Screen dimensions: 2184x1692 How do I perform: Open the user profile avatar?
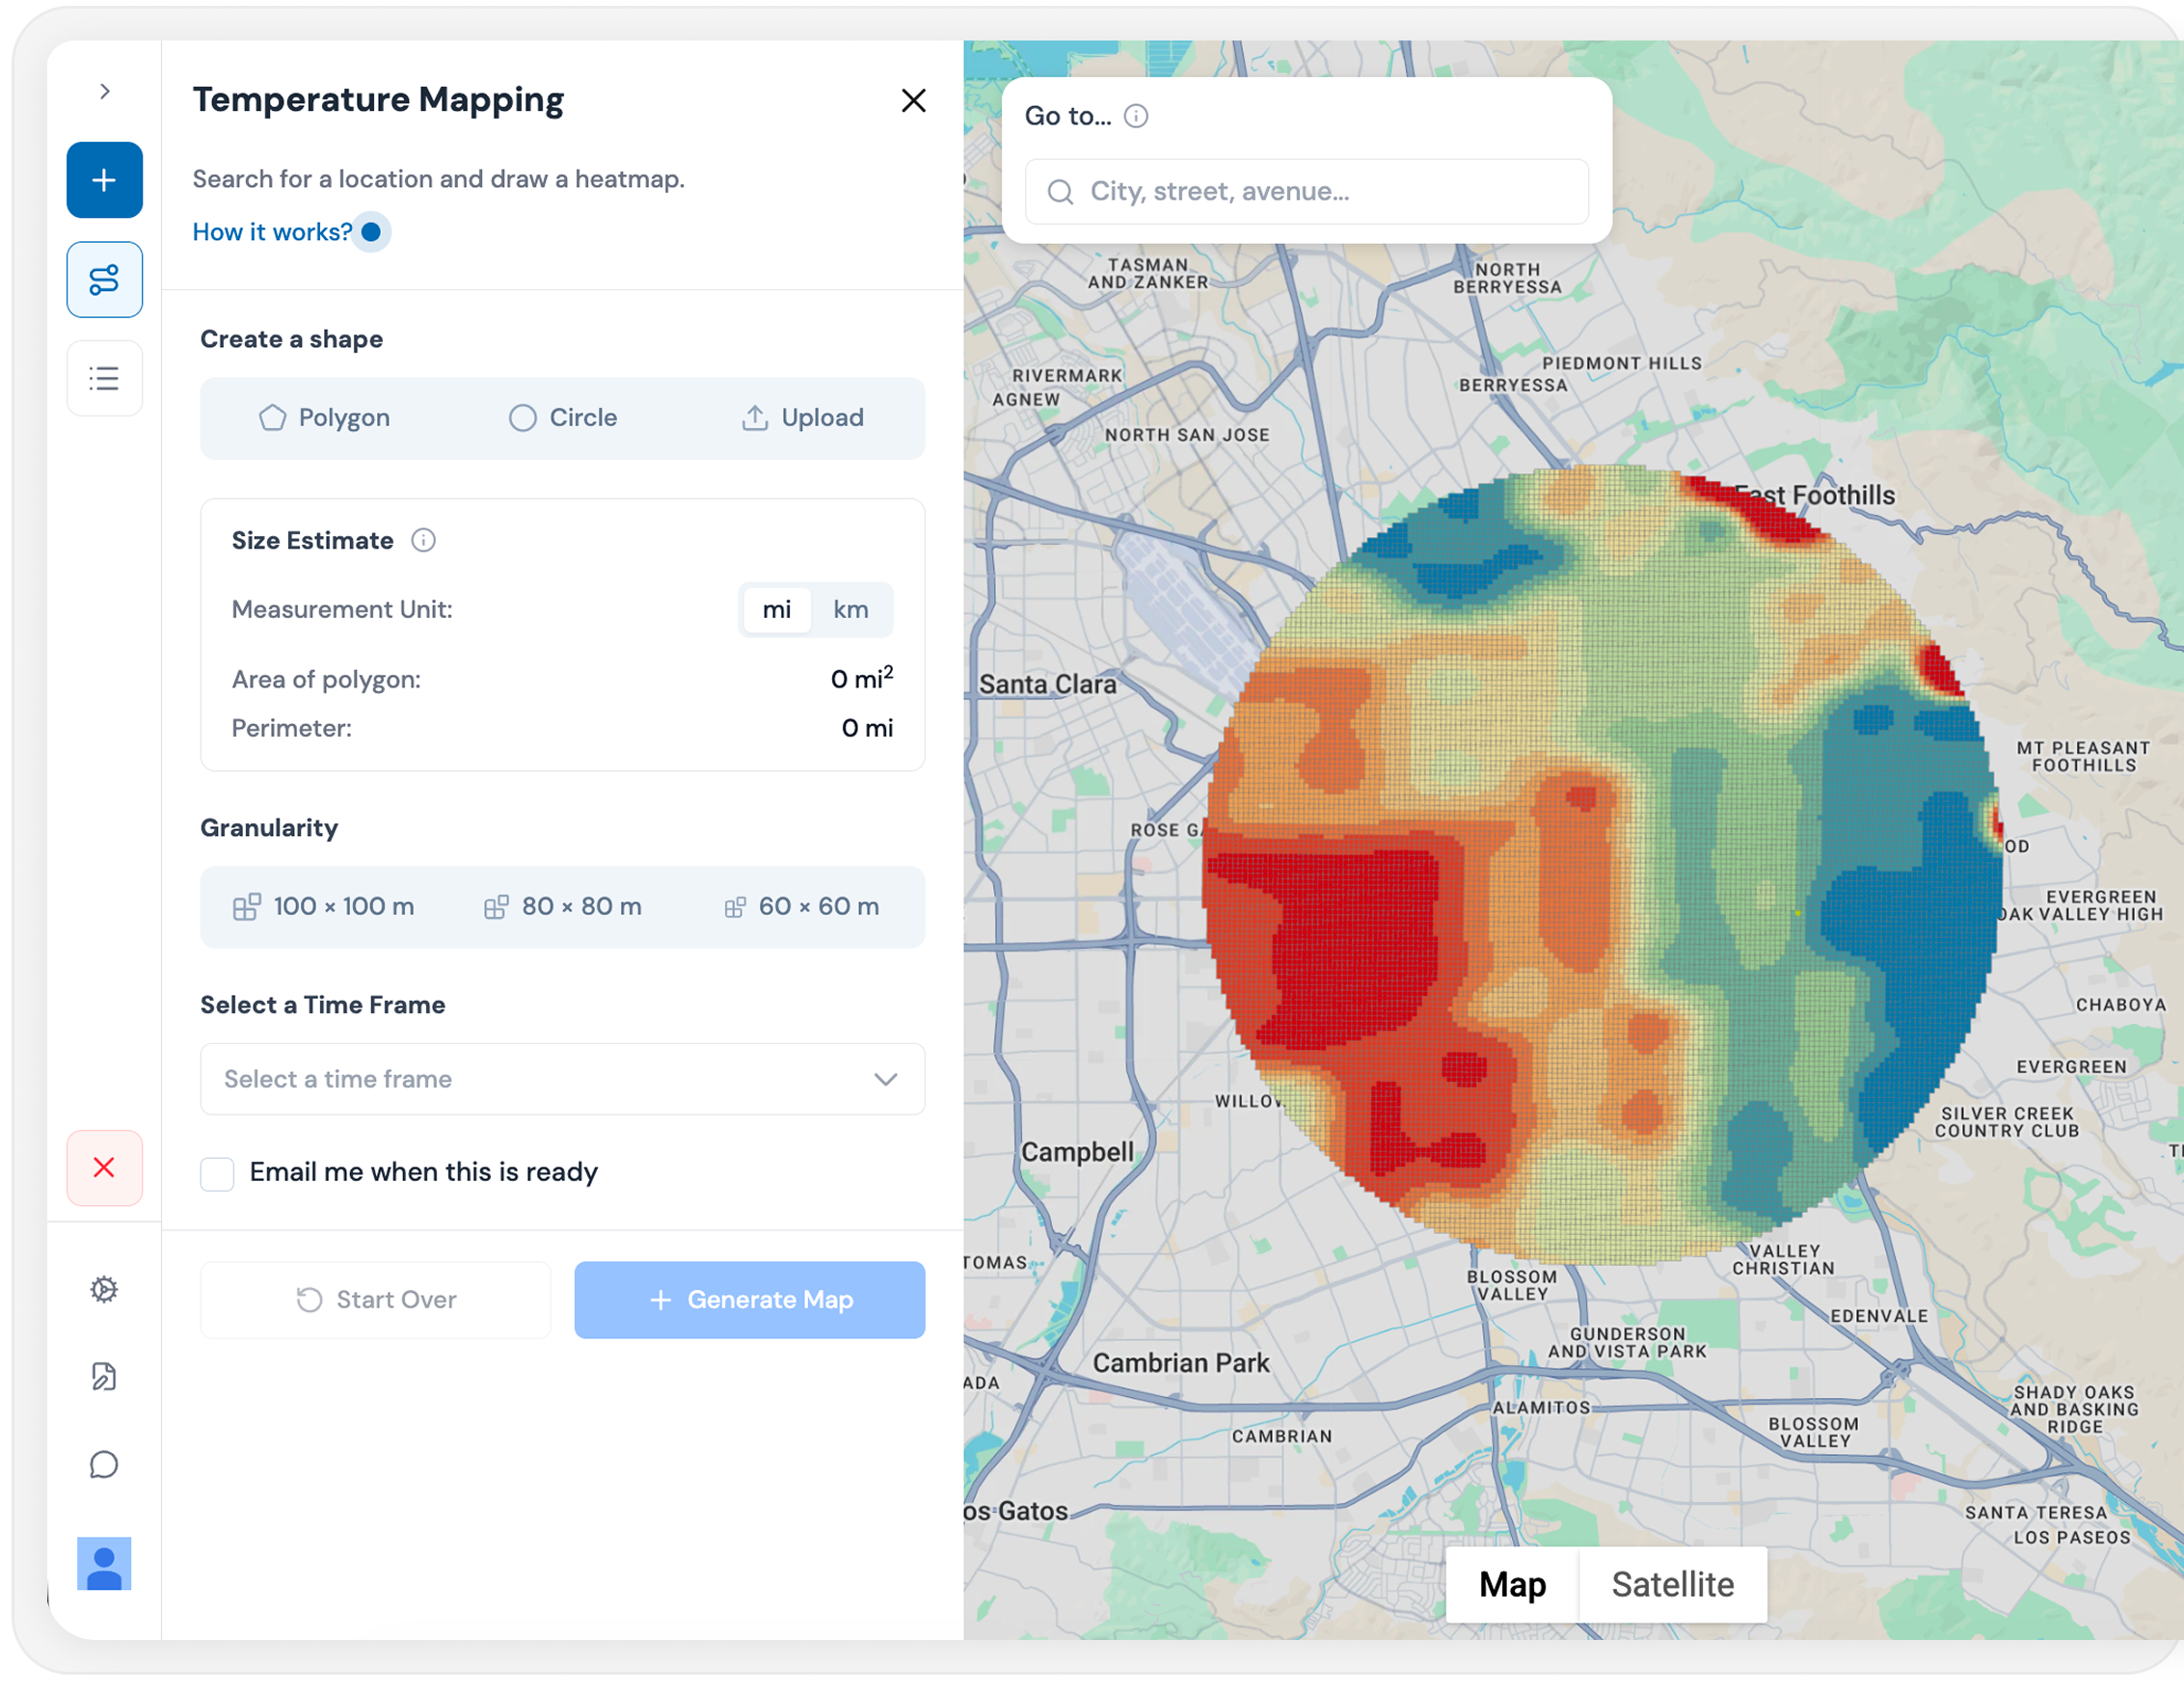point(105,1563)
